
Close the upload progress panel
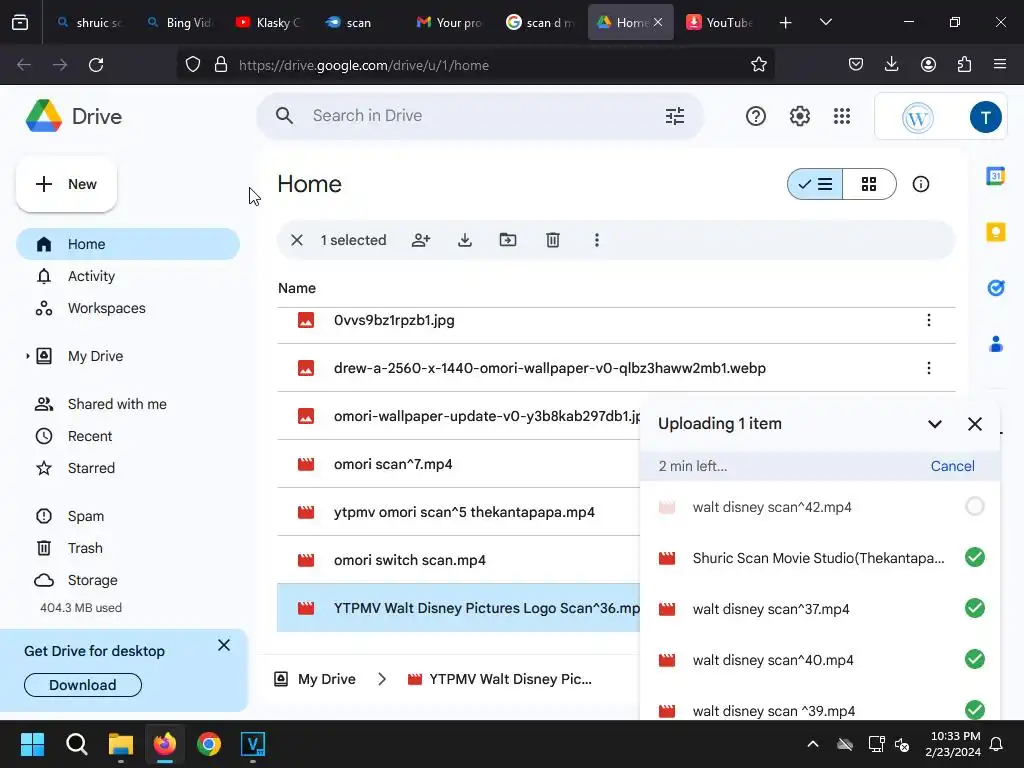point(974,424)
